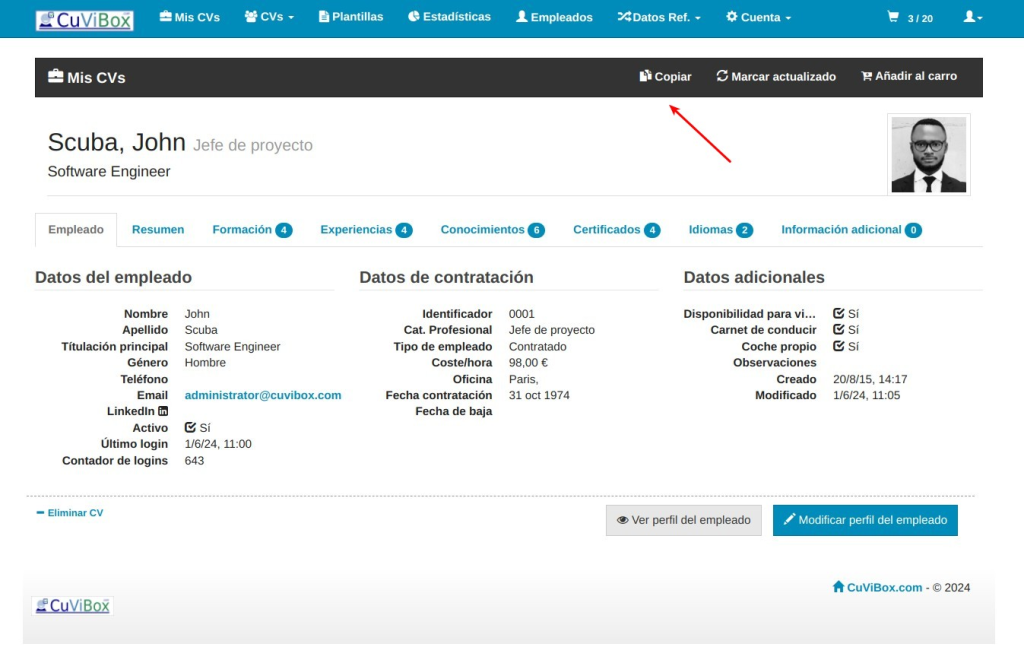Toggle the Coche propio checkbox
This screenshot has width=1024, height=666.
click(839, 347)
